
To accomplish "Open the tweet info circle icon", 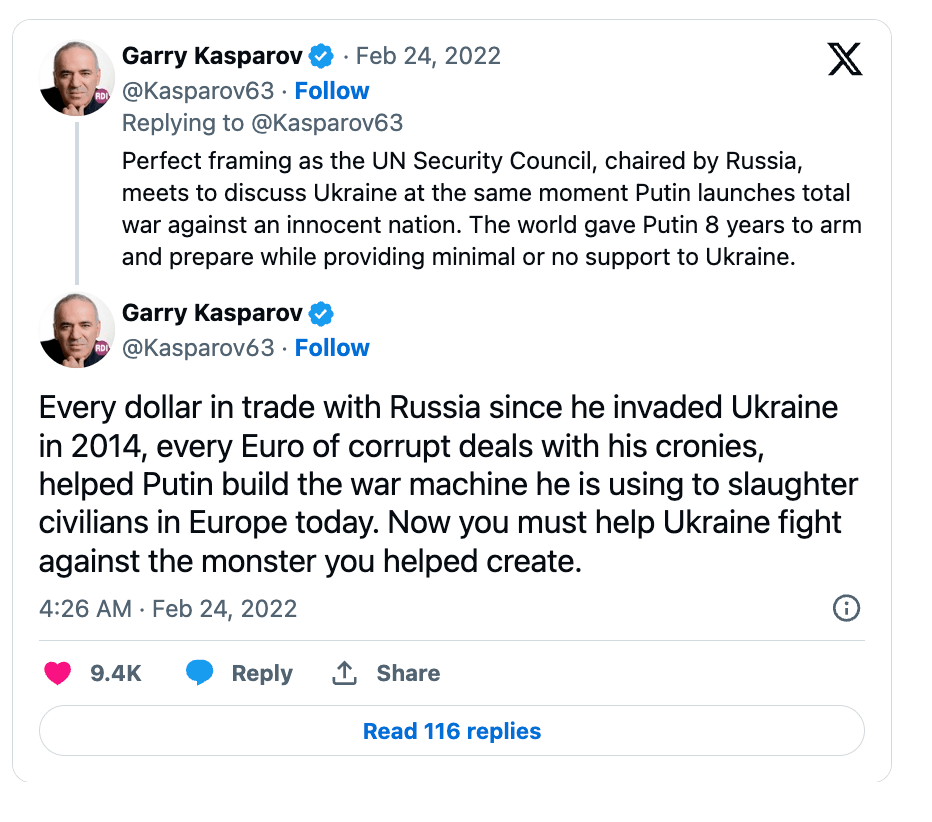I will (x=846, y=608).
